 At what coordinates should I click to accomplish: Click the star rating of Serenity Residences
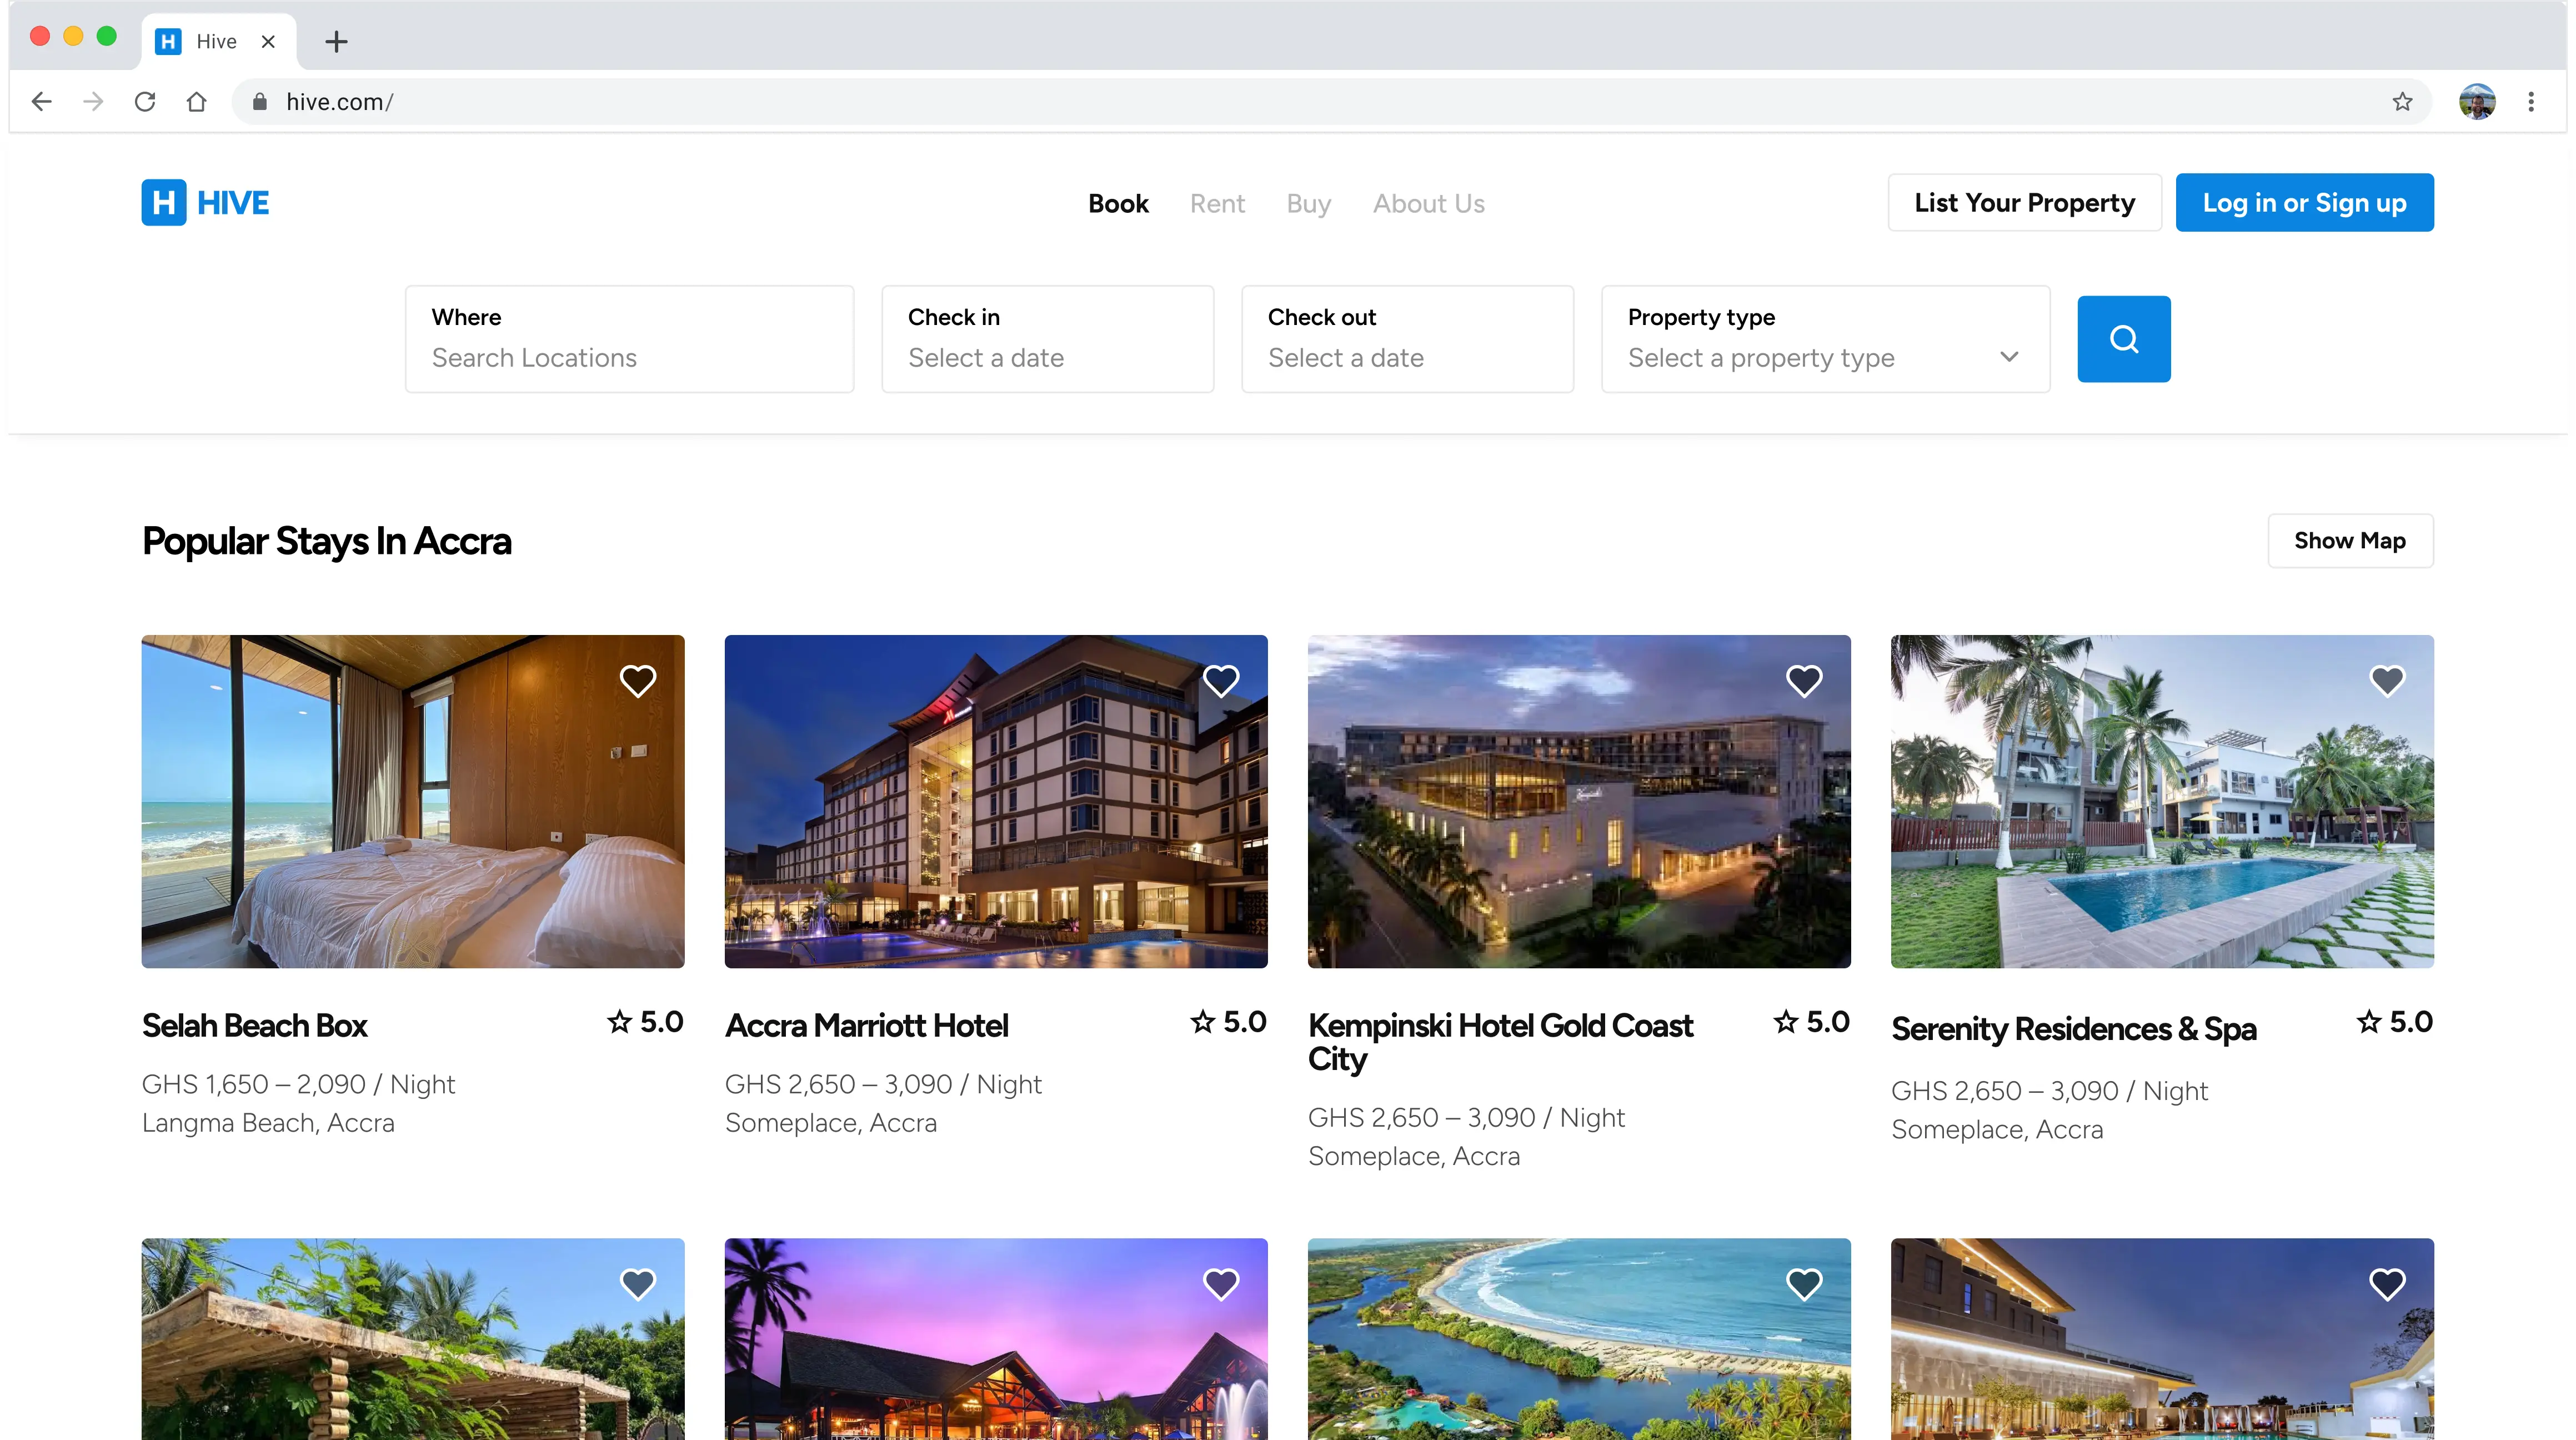coord(2394,1022)
